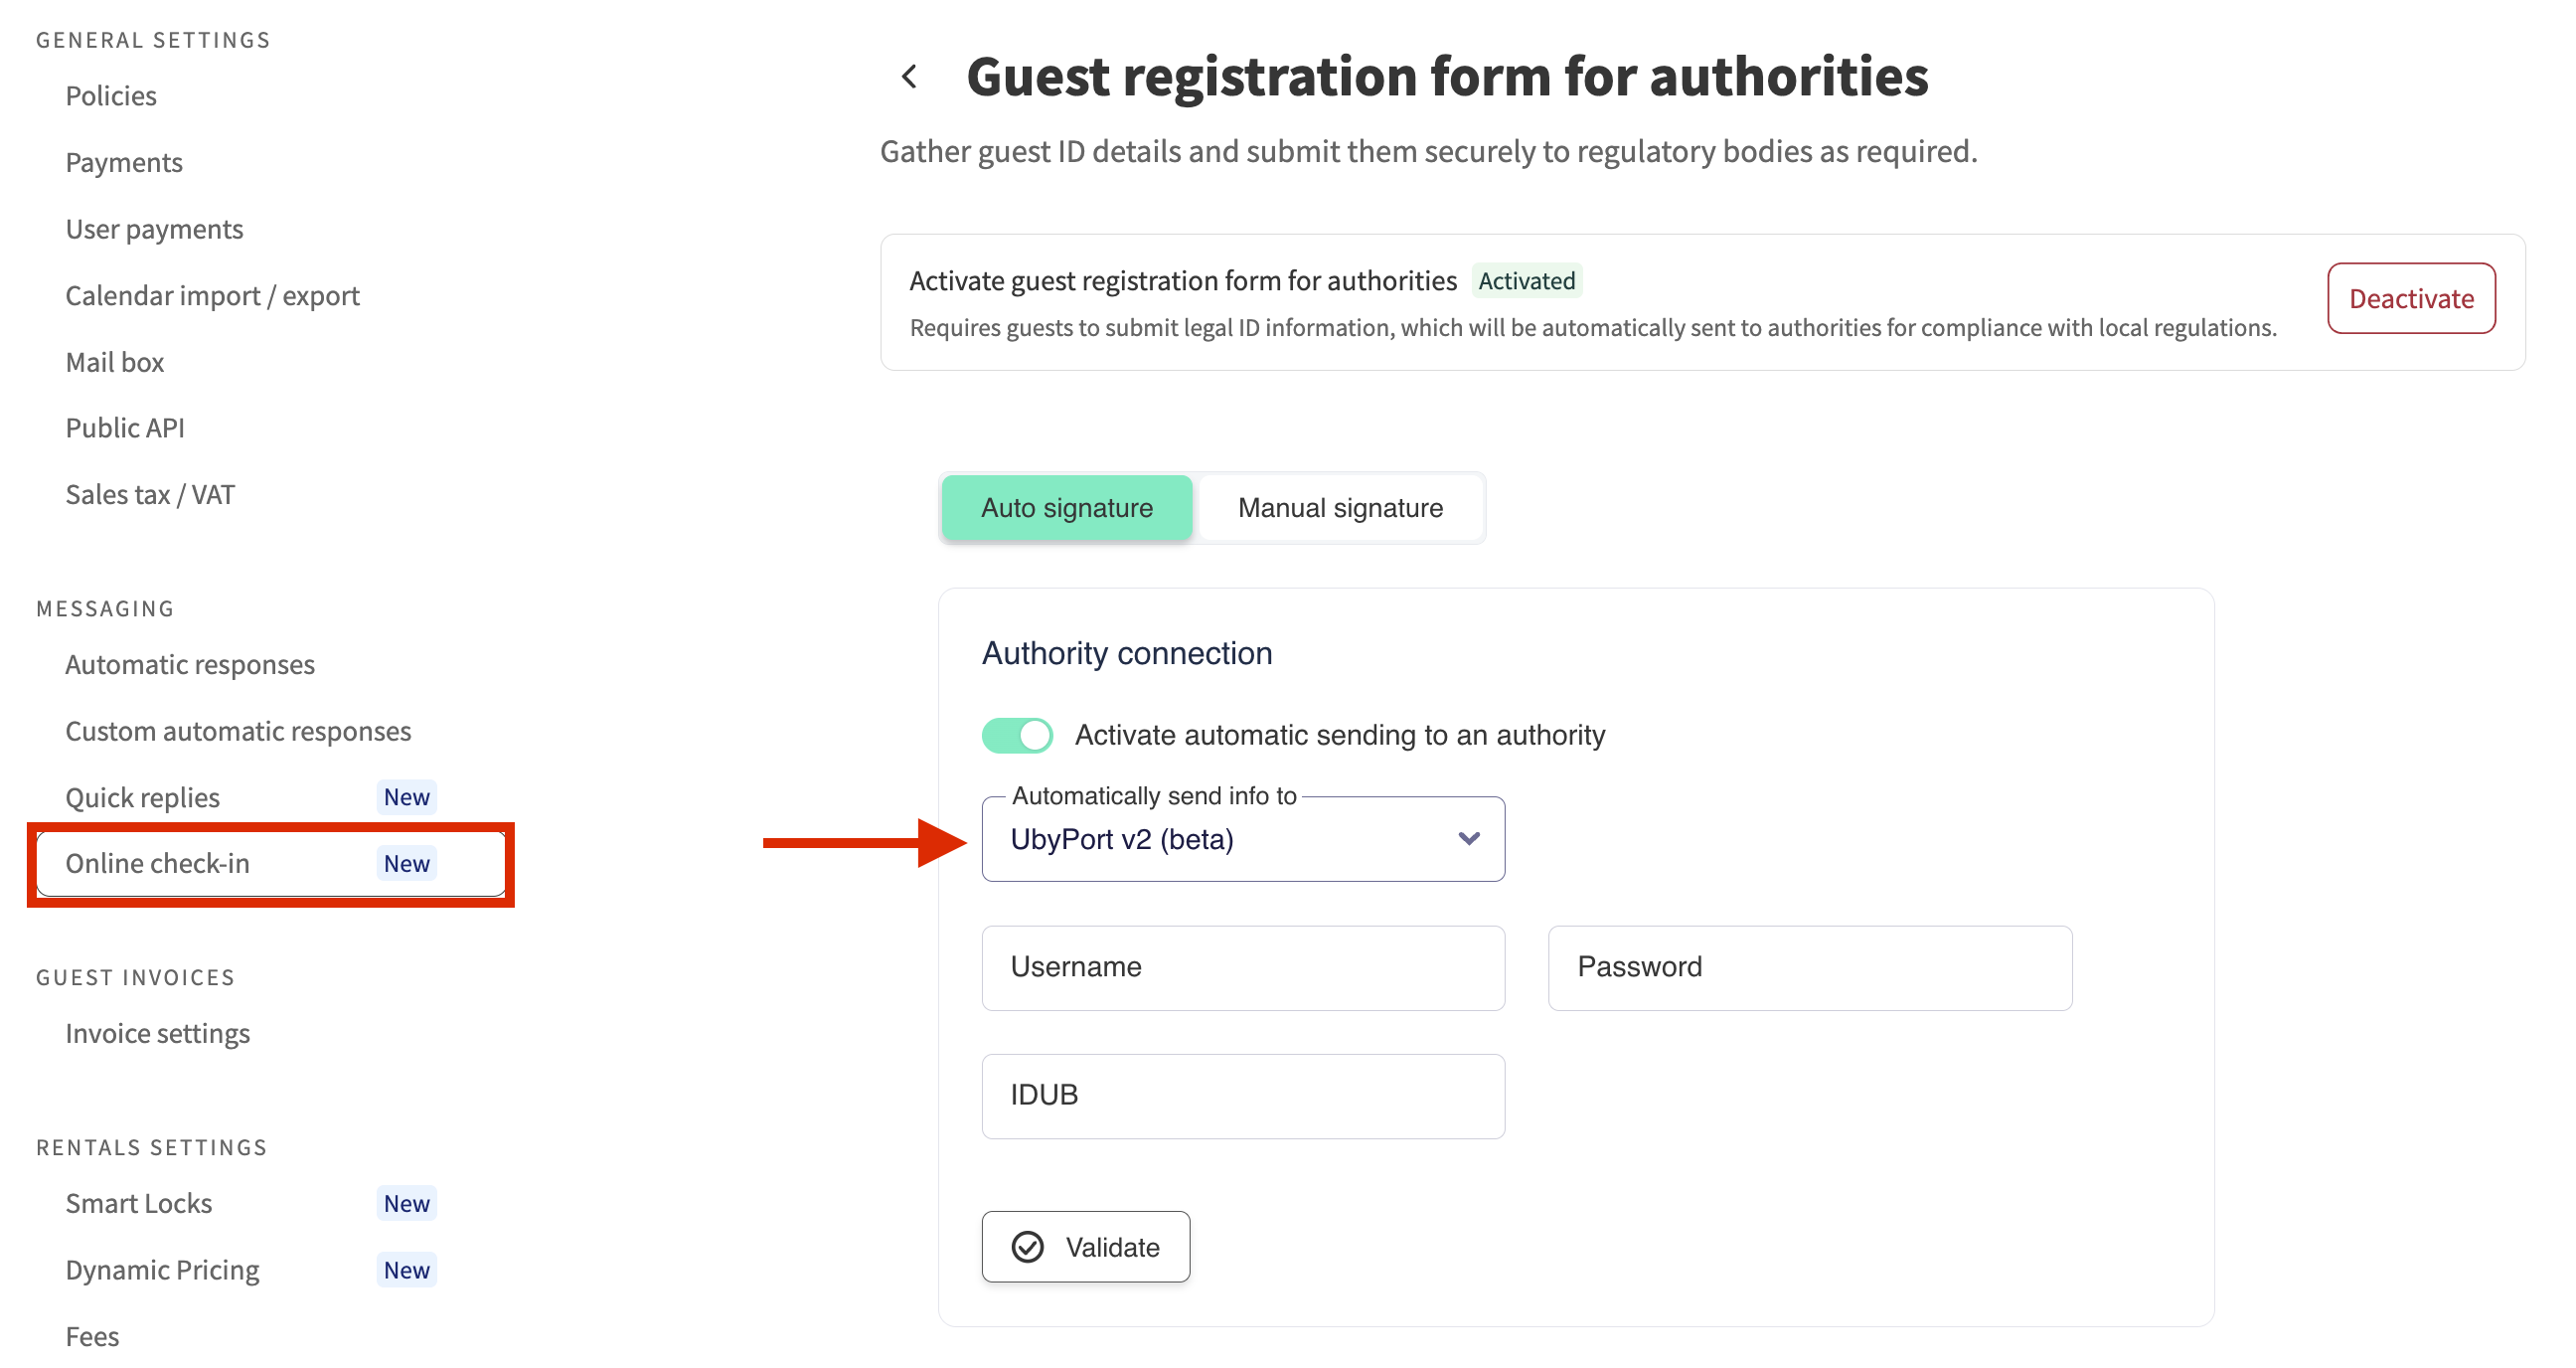Click the back arrow beside page title

(x=909, y=77)
